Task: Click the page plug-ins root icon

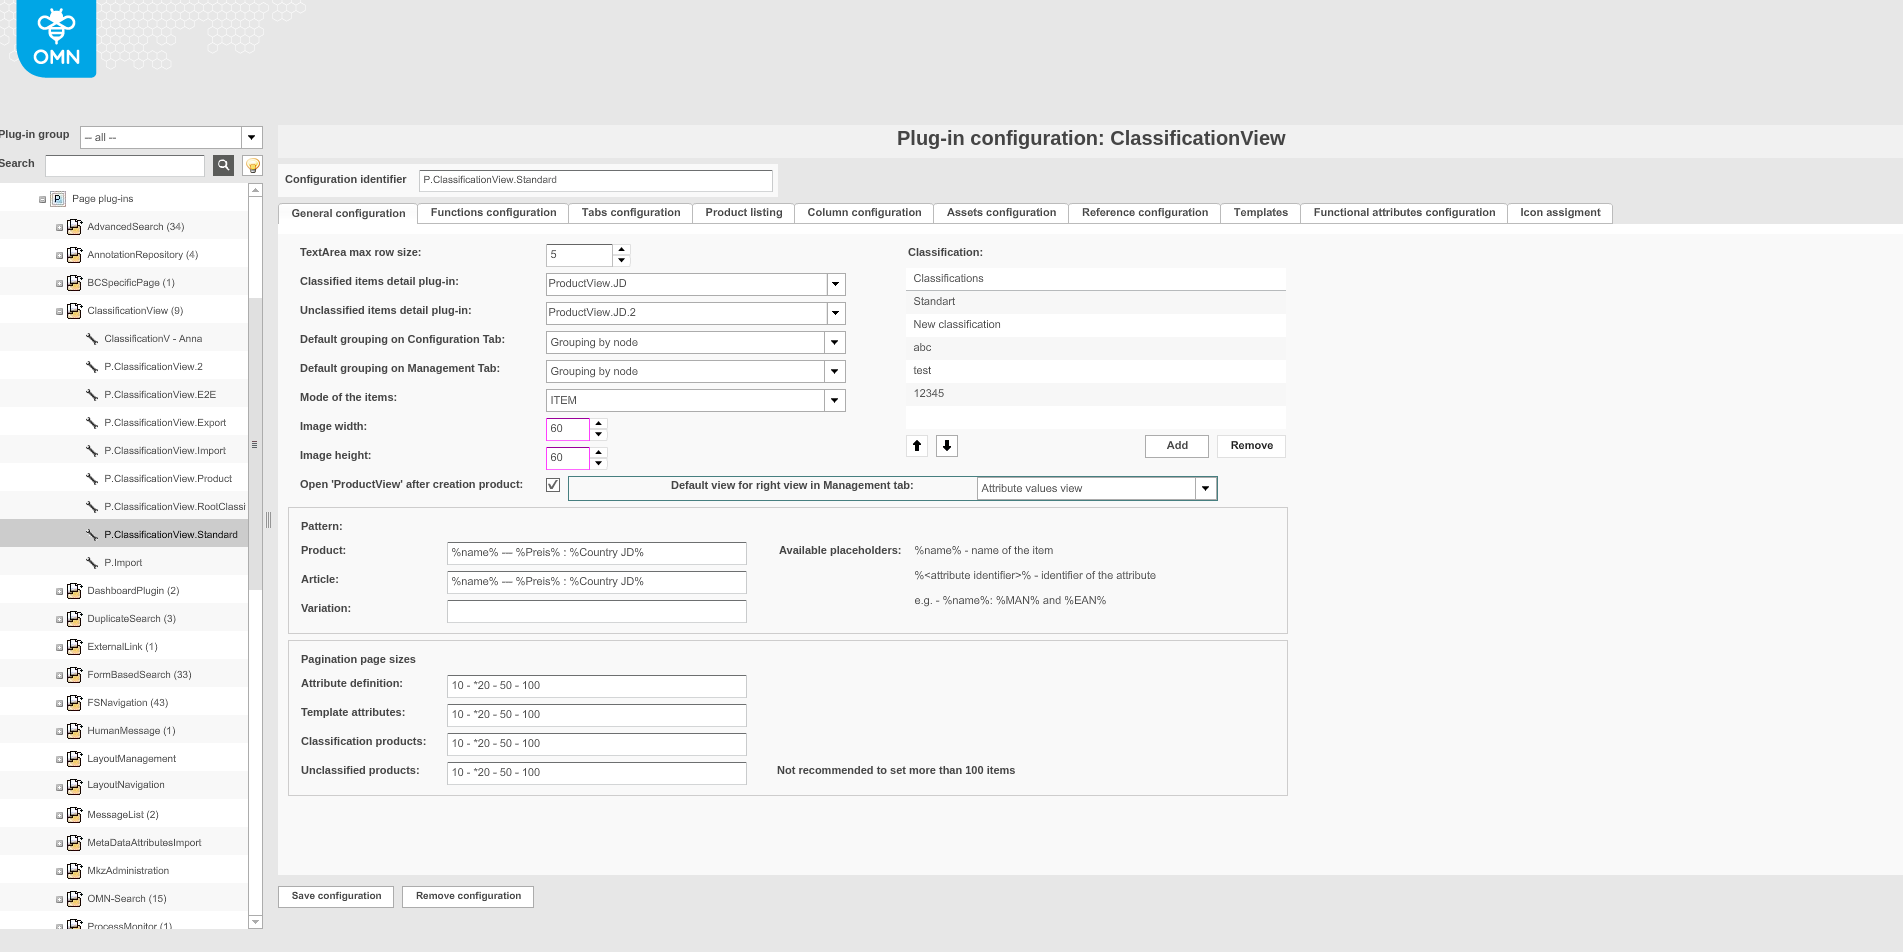Action: tap(57, 198)
